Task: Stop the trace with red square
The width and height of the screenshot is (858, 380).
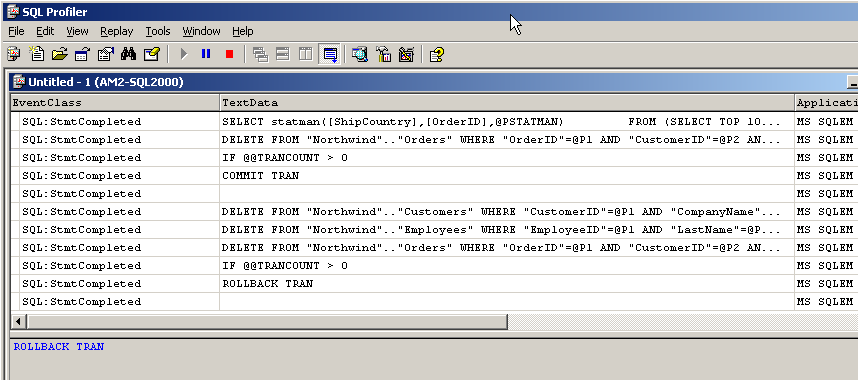Action: [x=229, y=54]
